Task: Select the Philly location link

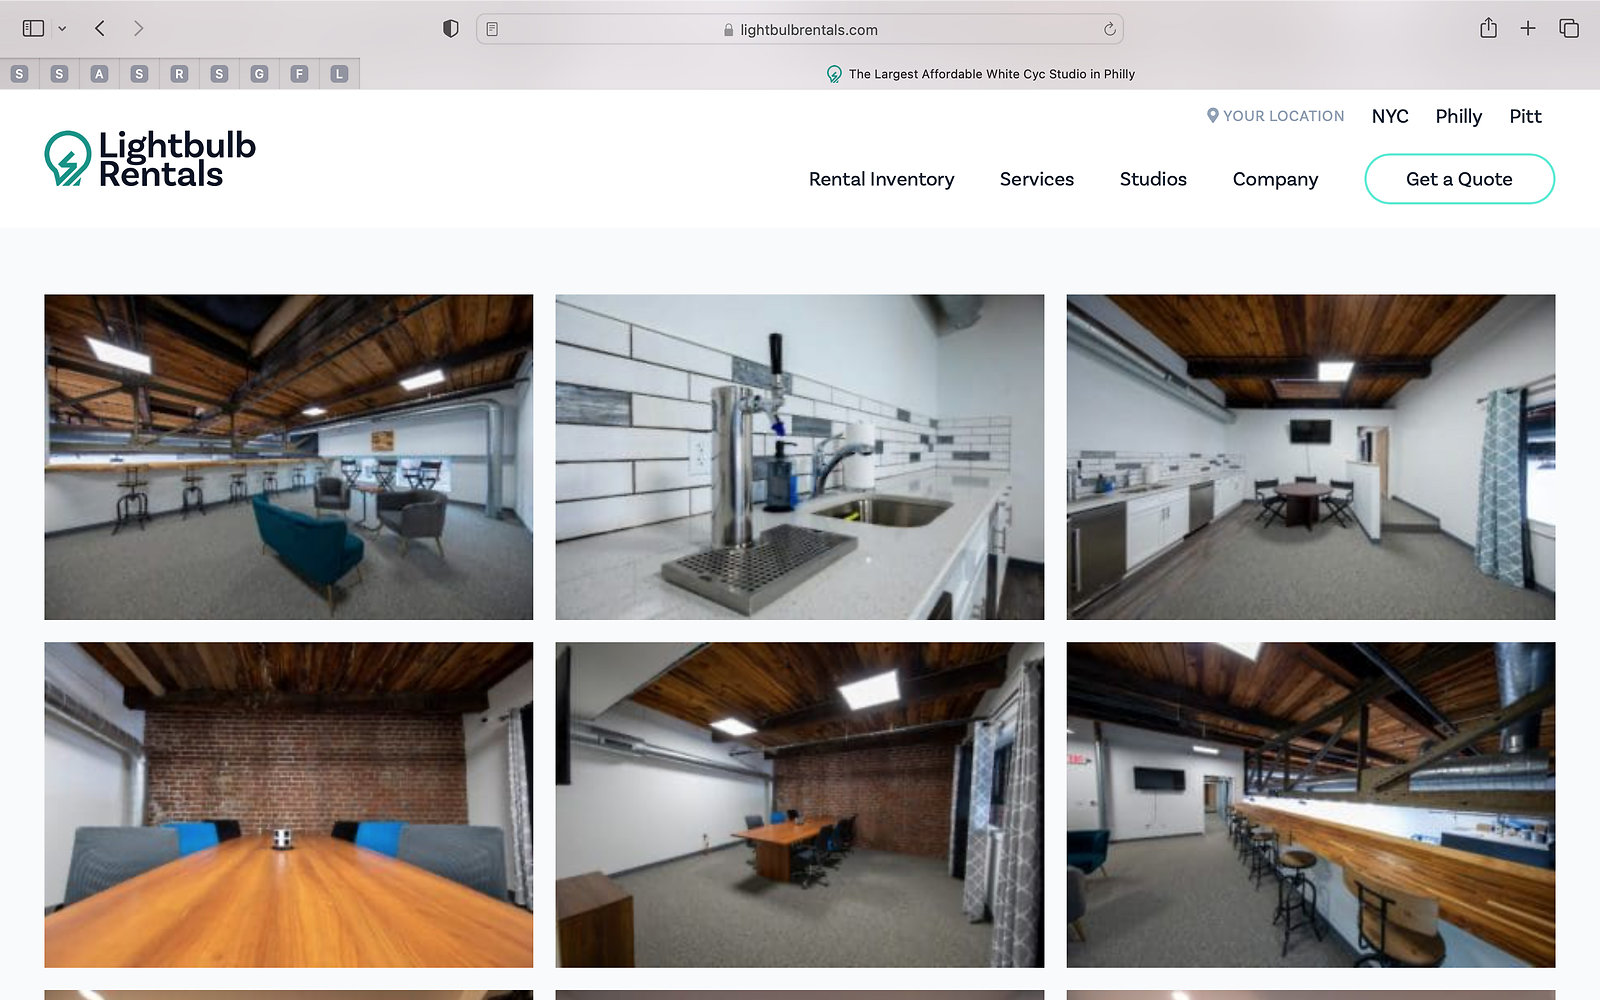Action: [1458, 116]
